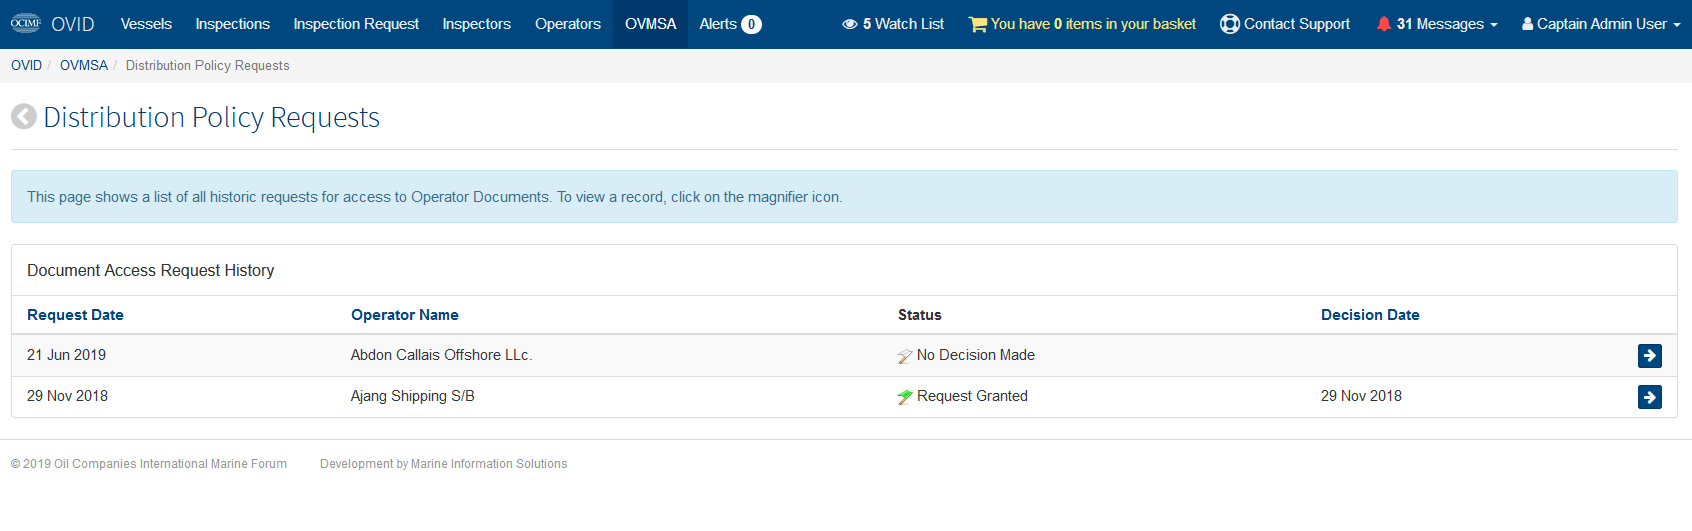This screenshot has height=531, width=1692.
Task: Click the OVID brand link
Action: click(73, 24)
